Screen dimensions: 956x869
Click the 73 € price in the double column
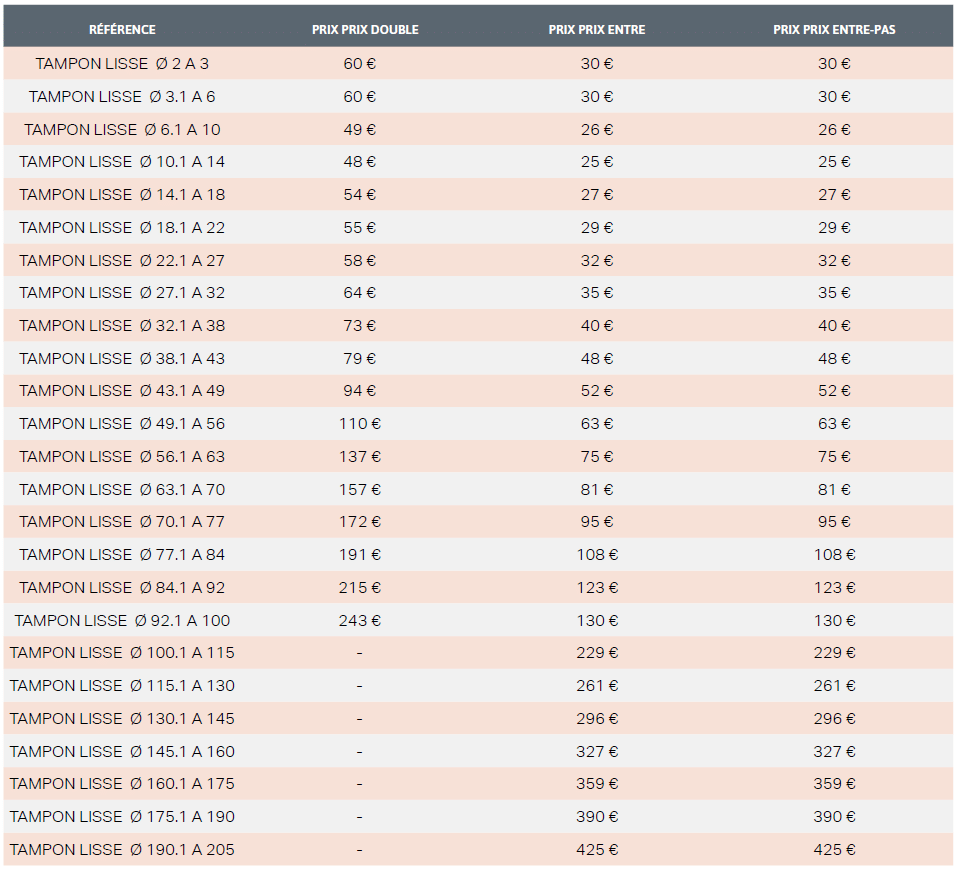coord(360,326)
